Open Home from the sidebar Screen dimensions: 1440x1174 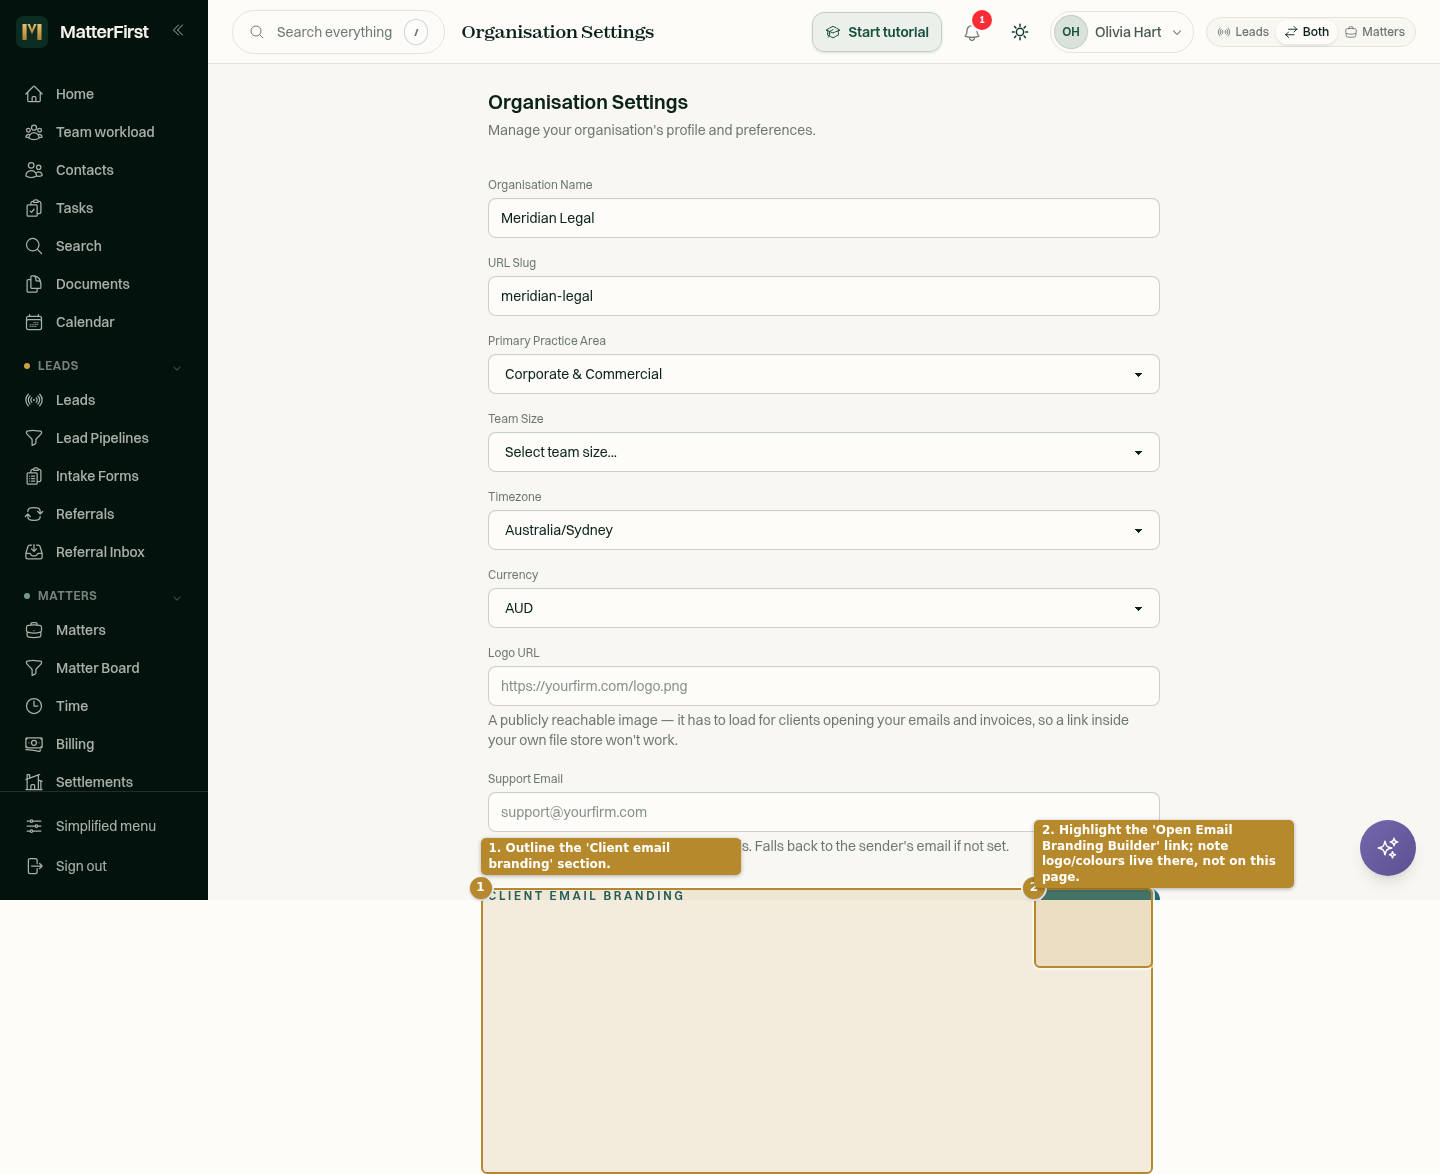point(104,94)
